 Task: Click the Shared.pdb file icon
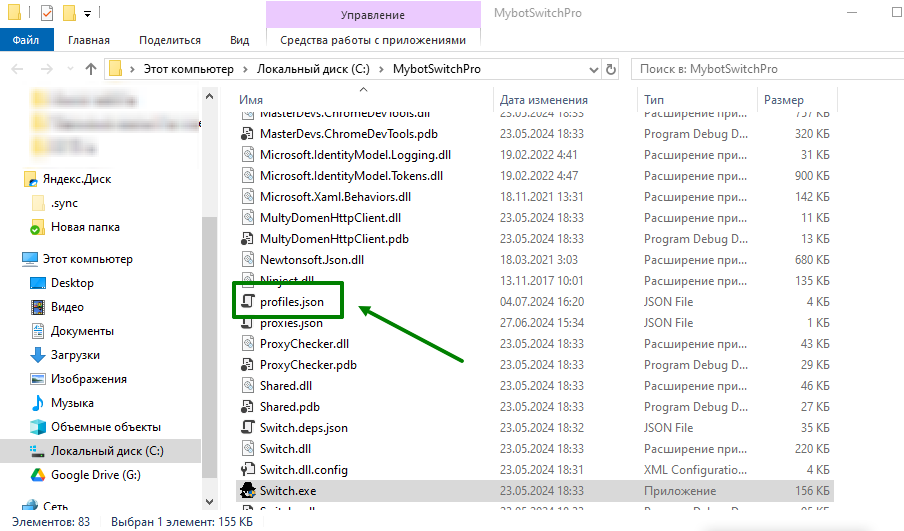coord(247,407)
